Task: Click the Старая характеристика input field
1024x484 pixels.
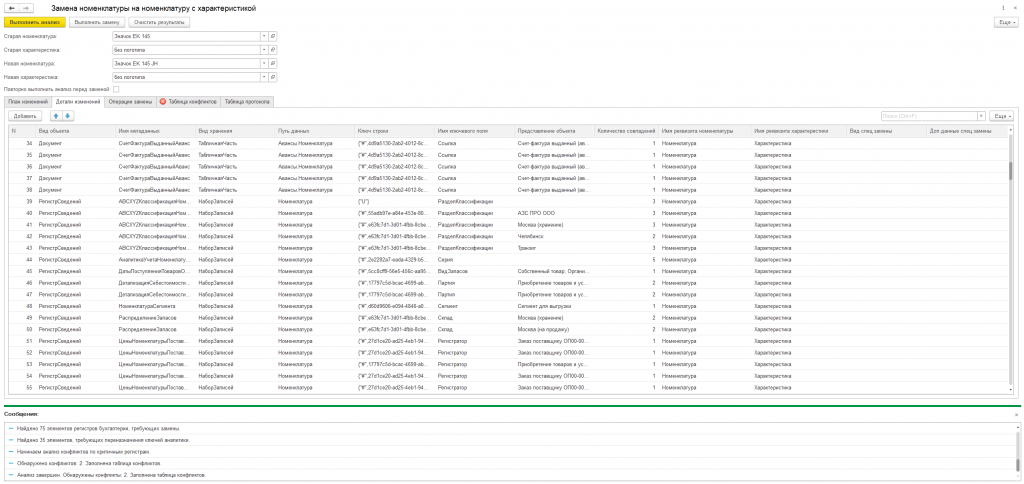Action: coord(186,50)
